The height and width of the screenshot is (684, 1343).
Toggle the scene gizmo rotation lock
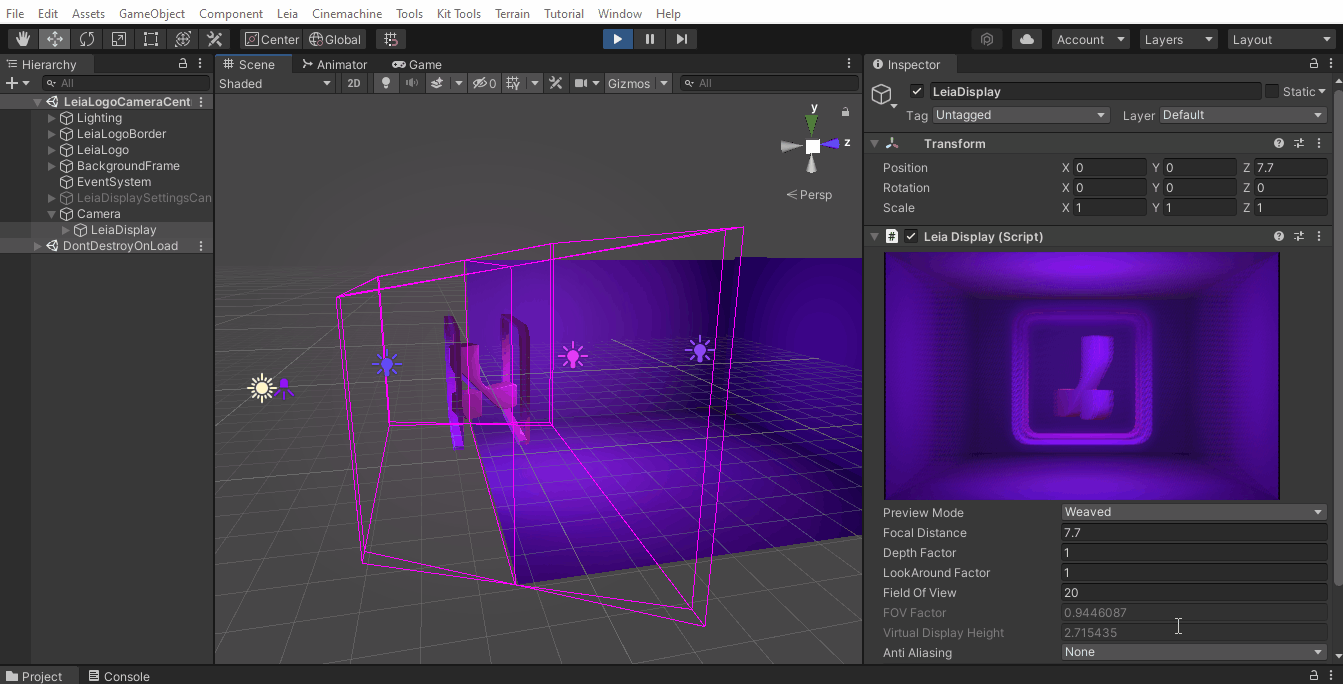click(845, 112)
